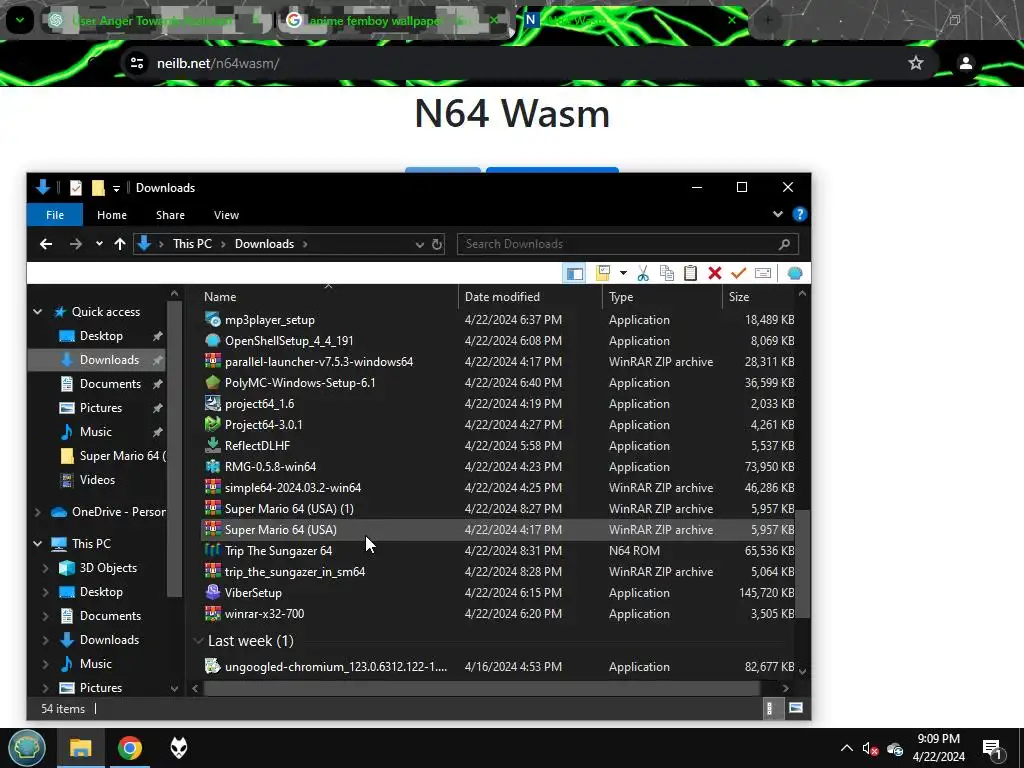
Task: Open the dropdown arrow next to folder options
Action: pyautogui.click(x=623, y=273)
